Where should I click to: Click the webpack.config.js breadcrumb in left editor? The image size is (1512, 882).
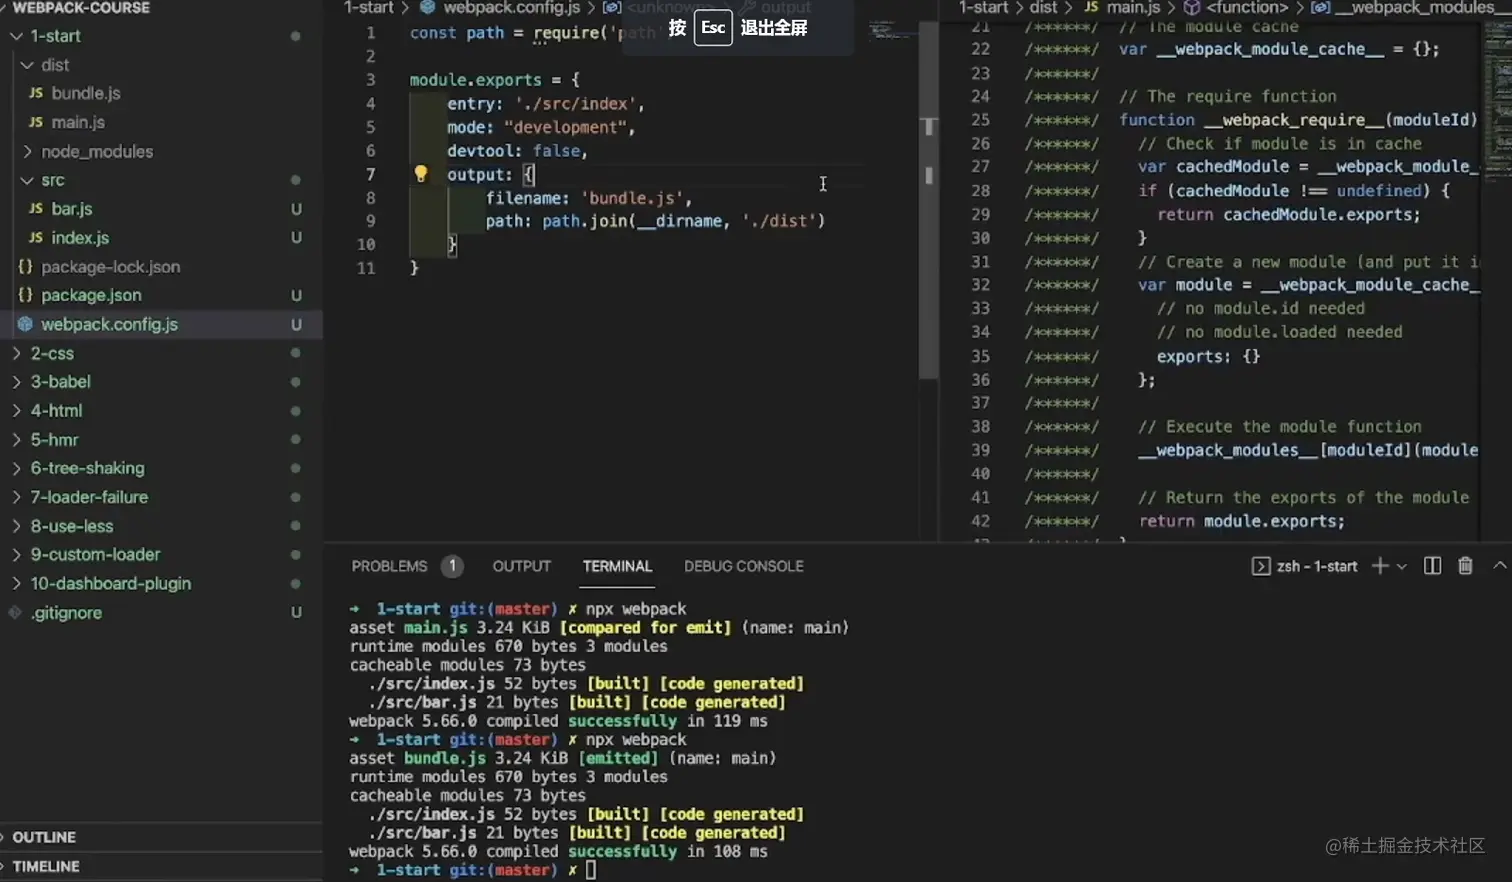tap(511, 8)
